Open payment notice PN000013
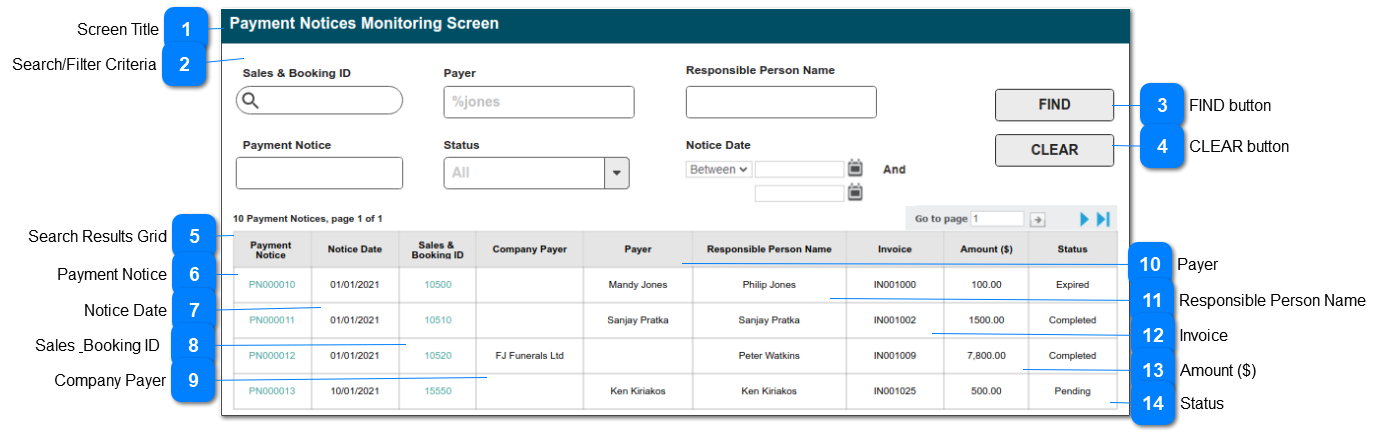This screenshot has width=1382, height=436. [272, 391]
